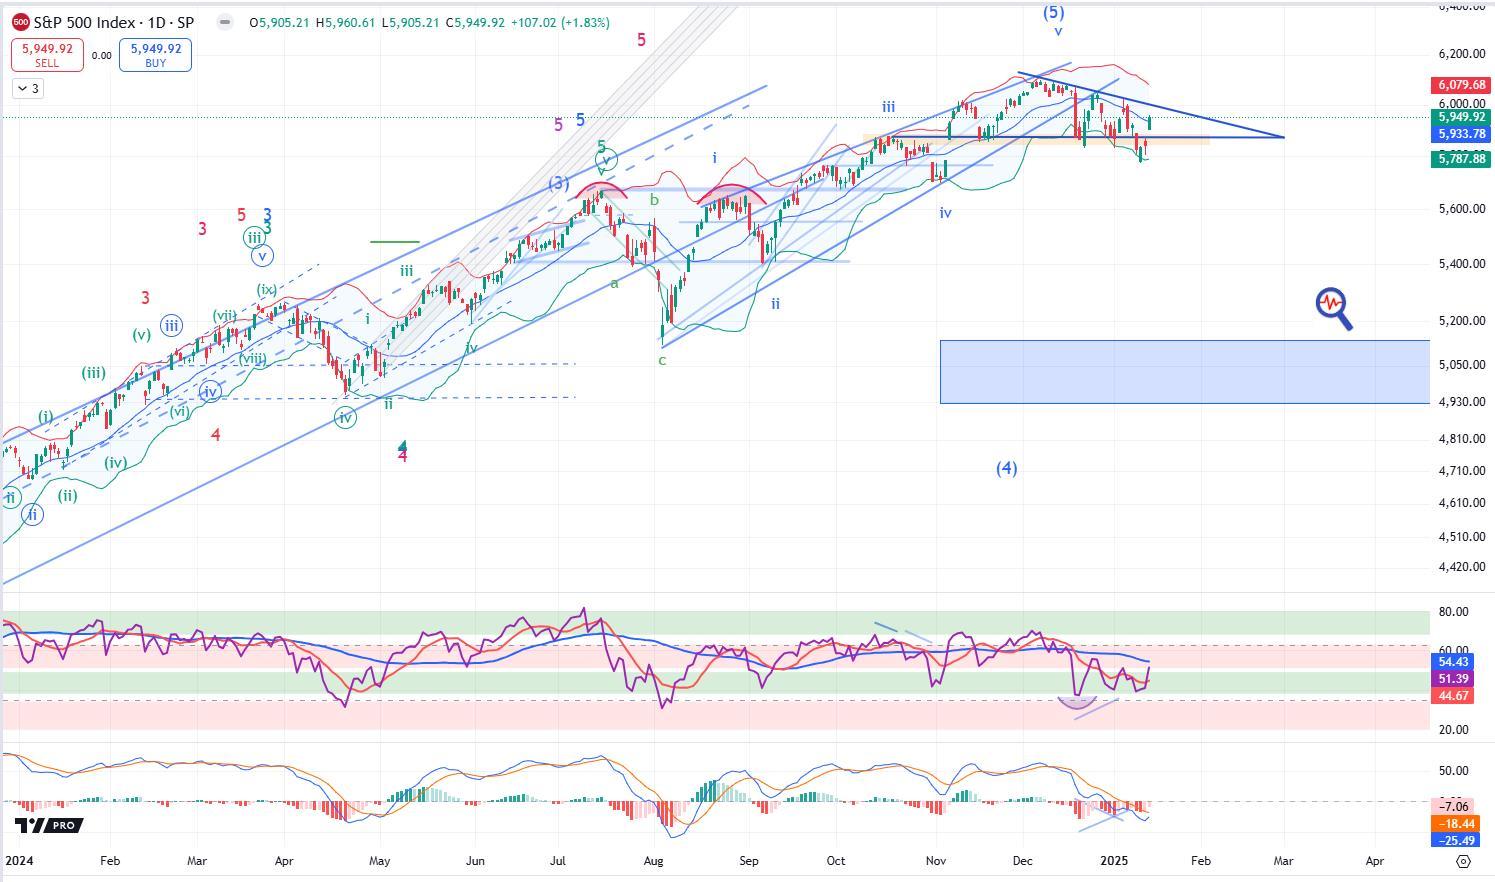Screen dimensions: 1495x882
Task: Click the purple 51.39 RSI scale label
Action: 1453,679
